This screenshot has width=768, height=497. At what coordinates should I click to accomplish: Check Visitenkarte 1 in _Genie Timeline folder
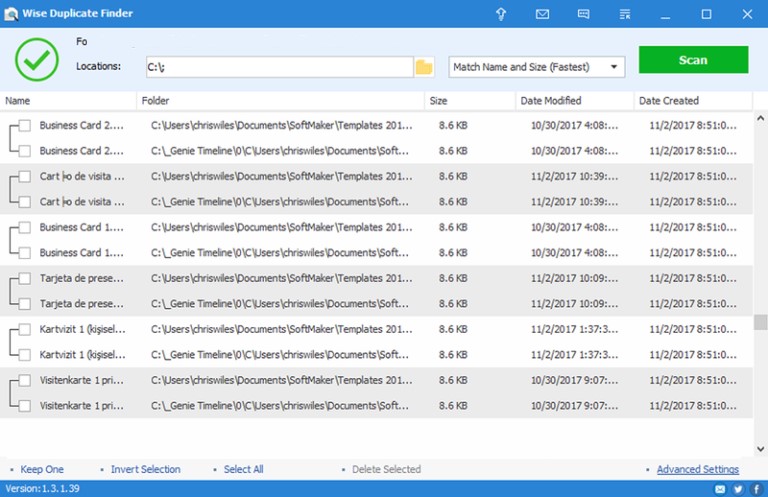[24, 405]
